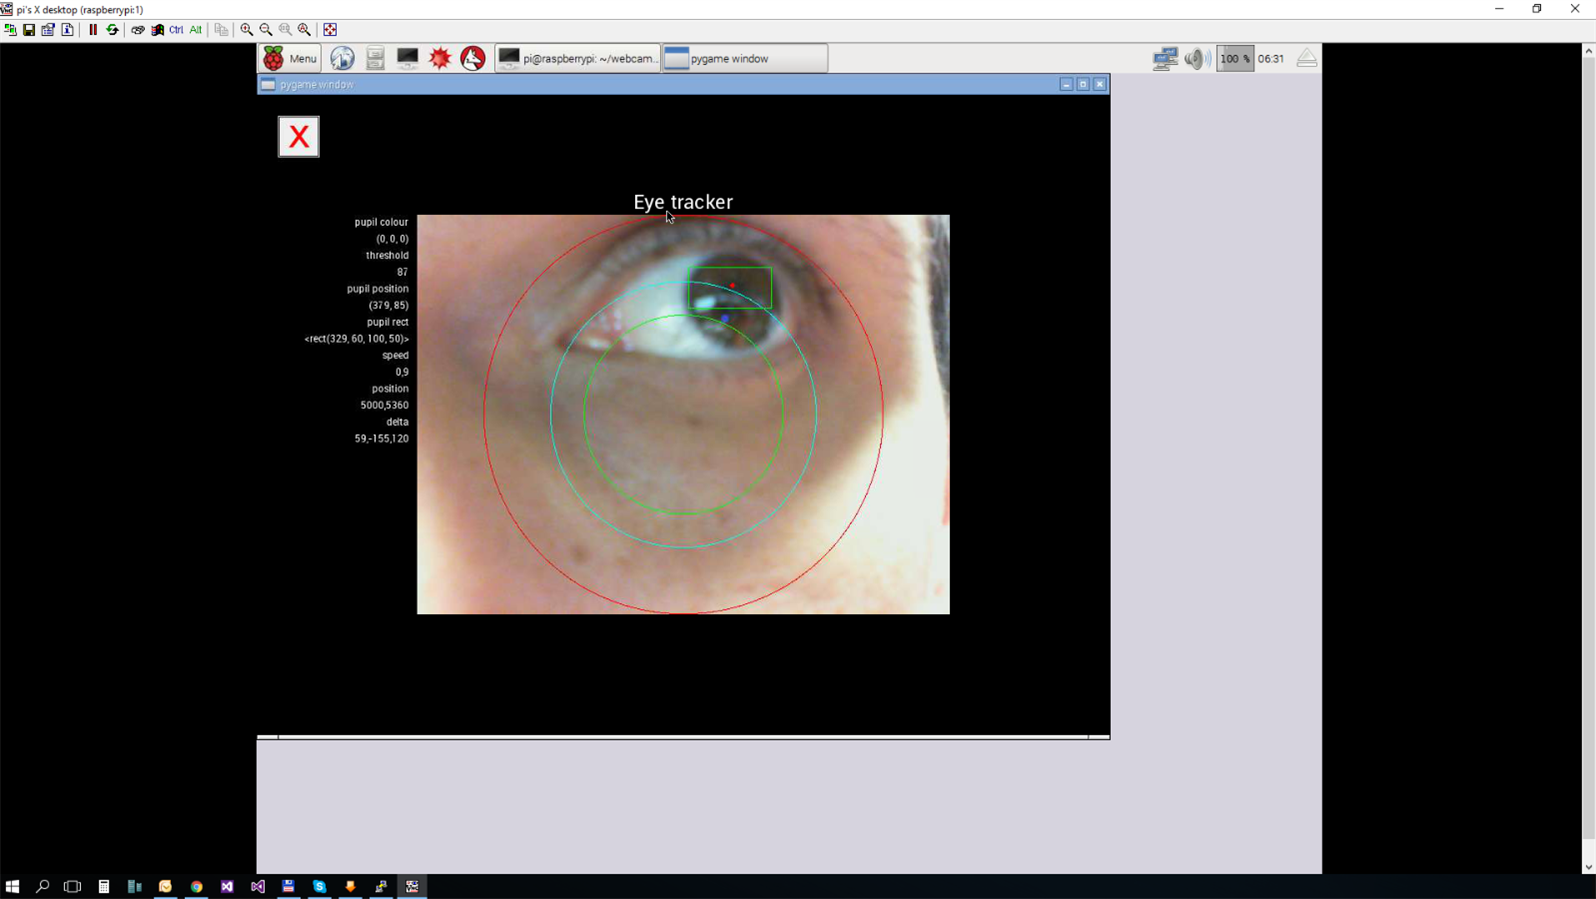1596x899 pixels.
Task: Open Google Chrome from the Windows taskbar
Action: [x=197, y=886]
